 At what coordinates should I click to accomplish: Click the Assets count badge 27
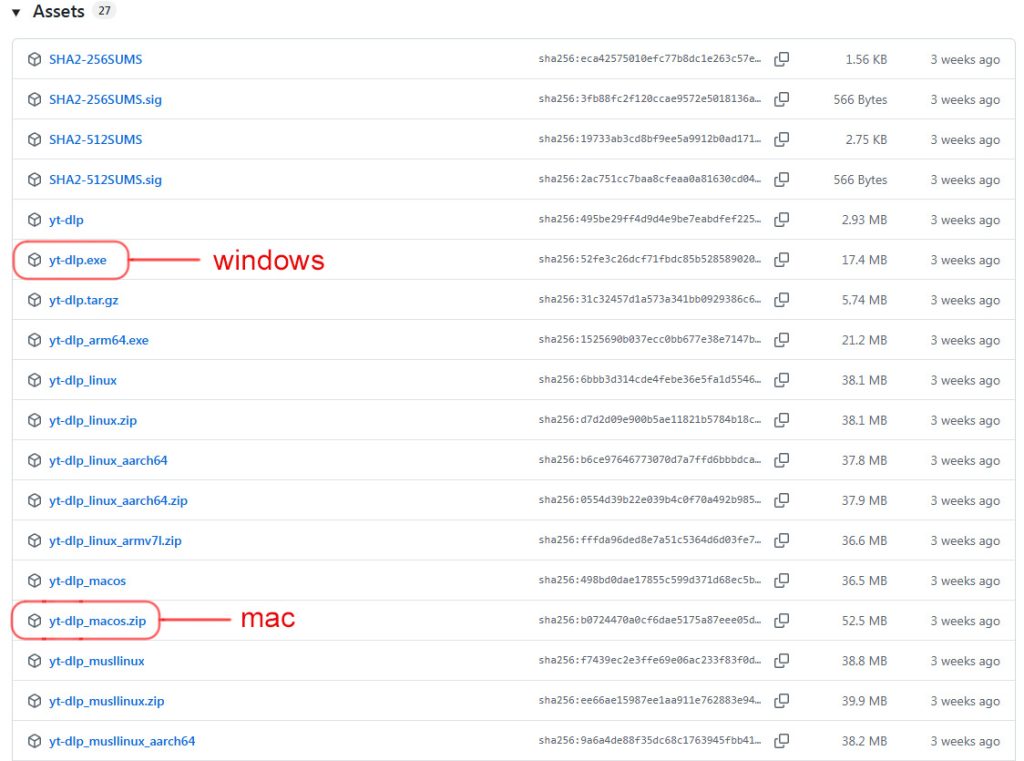click(x=104, y=10)
